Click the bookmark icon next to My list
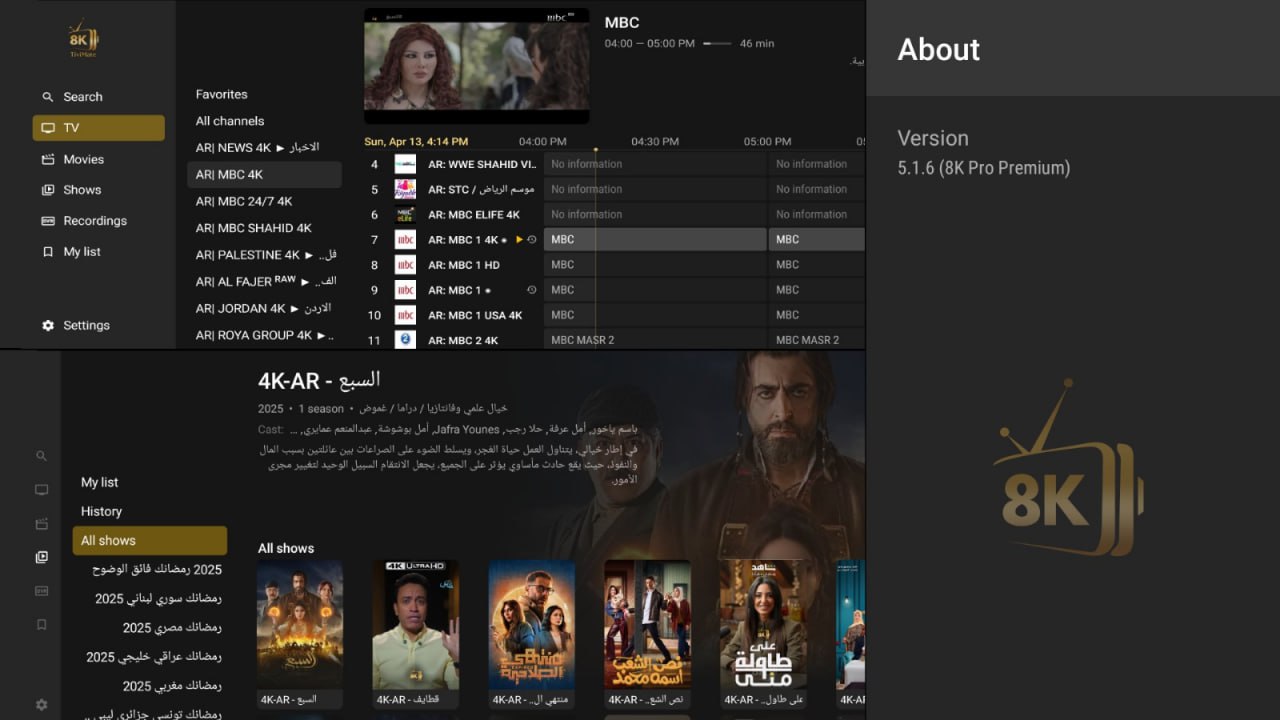1280x720 pixels. click(47, 252)
